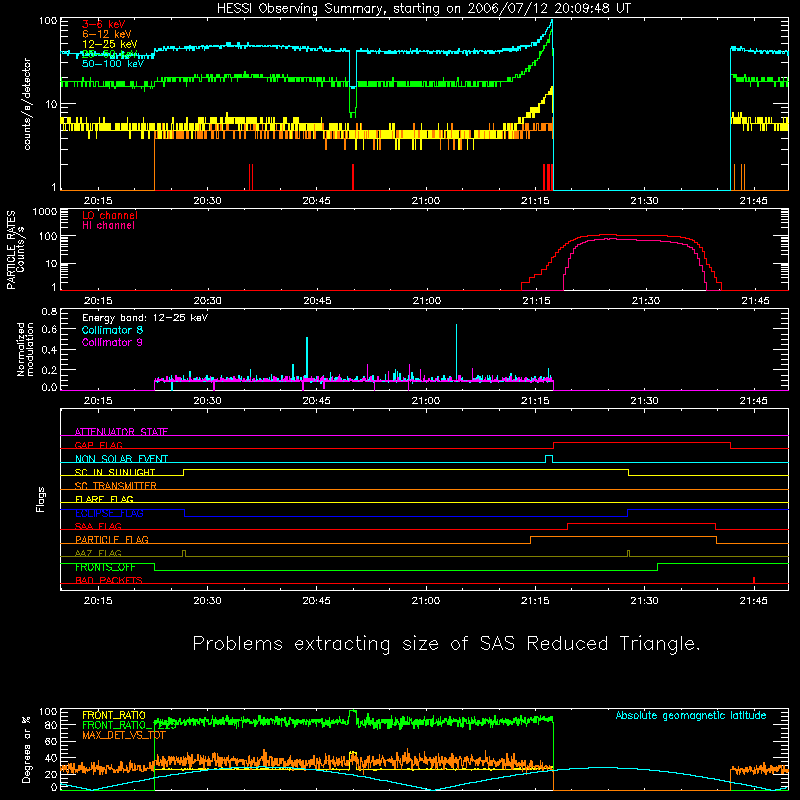Screen dimensions: 800x800
Task: Select the 'ECLIPSE_FLAG' flag label
Action: coord(109,513)
